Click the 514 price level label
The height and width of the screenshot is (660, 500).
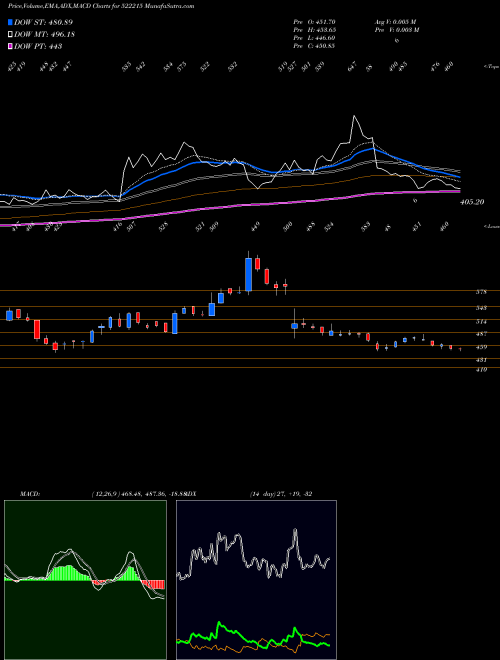tap(481, 322)
